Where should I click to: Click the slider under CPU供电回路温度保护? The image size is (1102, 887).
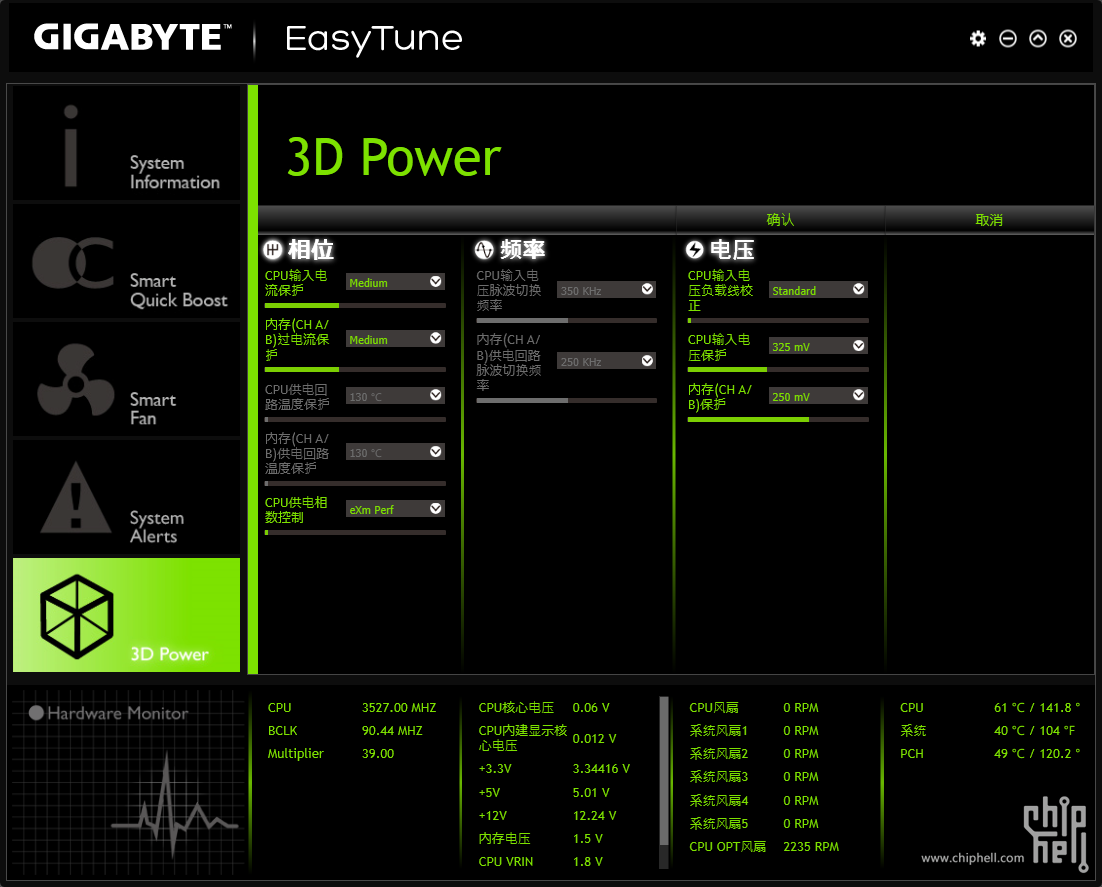click(x=355, y=420)
